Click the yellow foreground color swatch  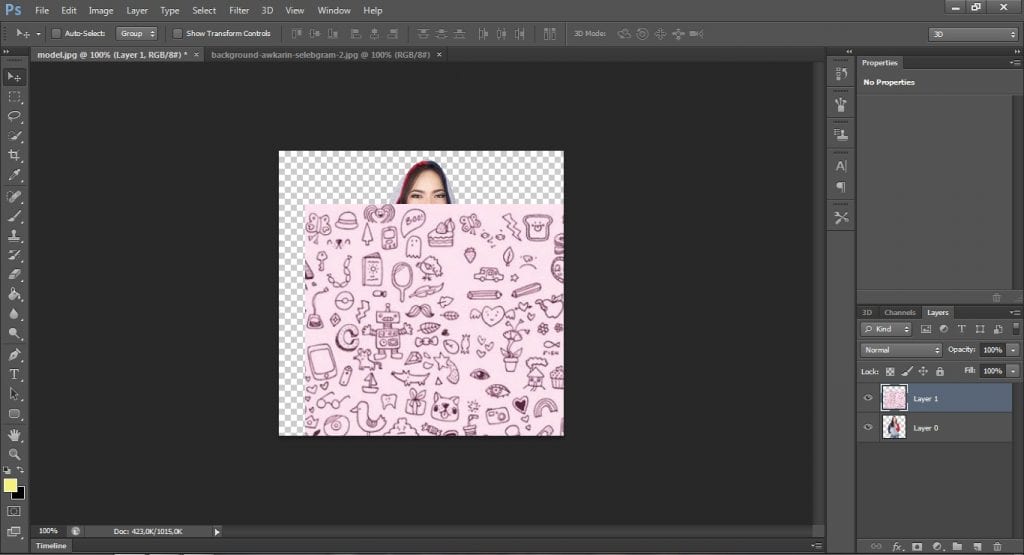tap(10, 485)
